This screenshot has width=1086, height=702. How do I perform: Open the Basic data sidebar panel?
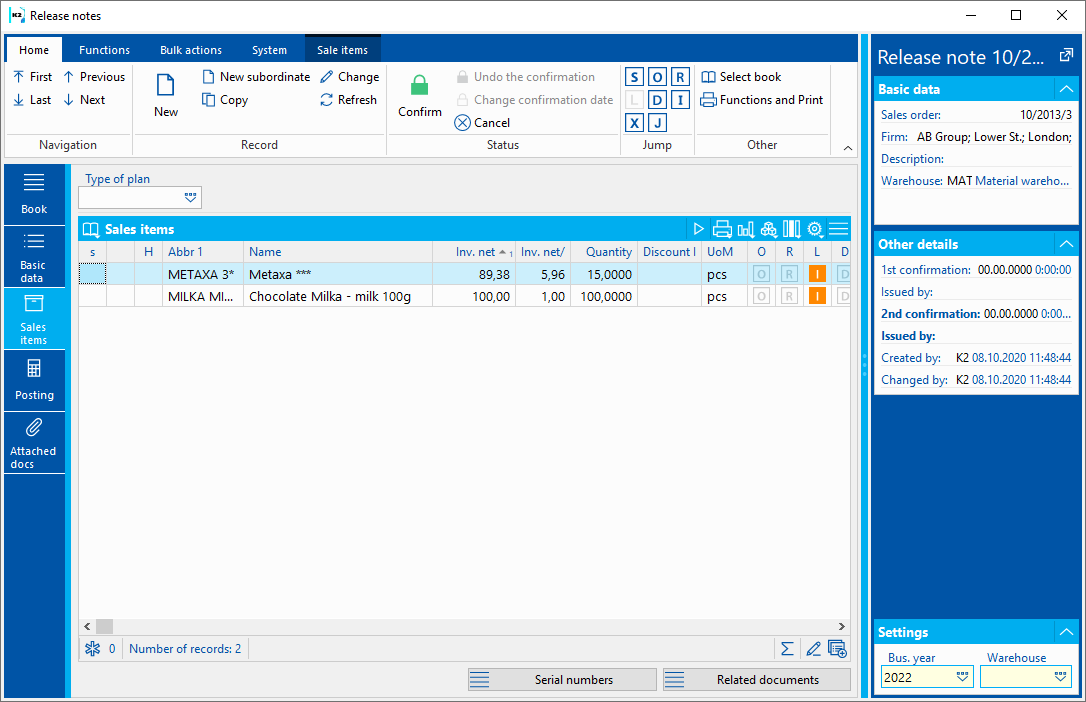(34, 257)
